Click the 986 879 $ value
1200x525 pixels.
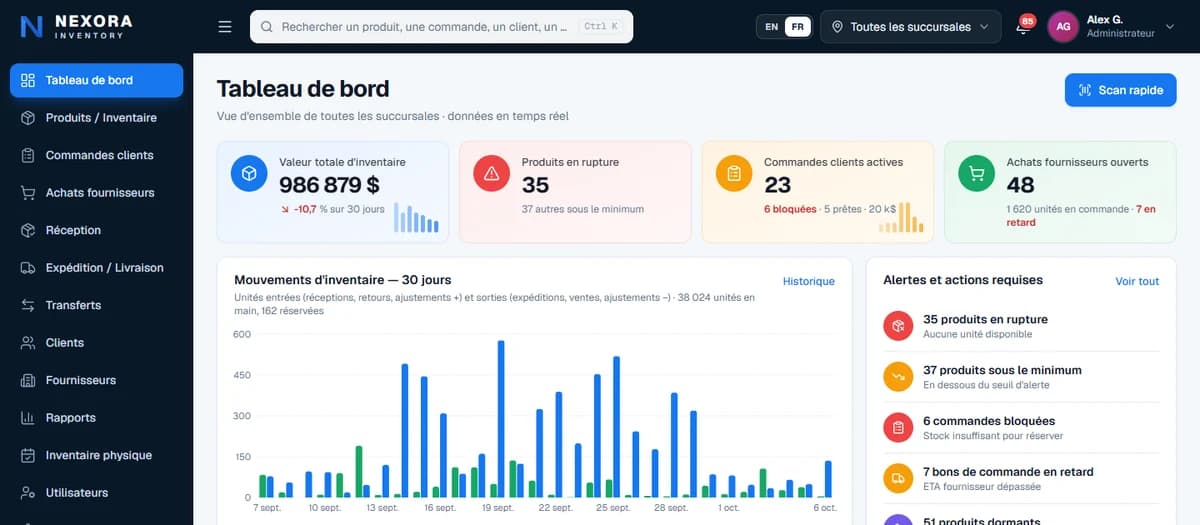329,185
